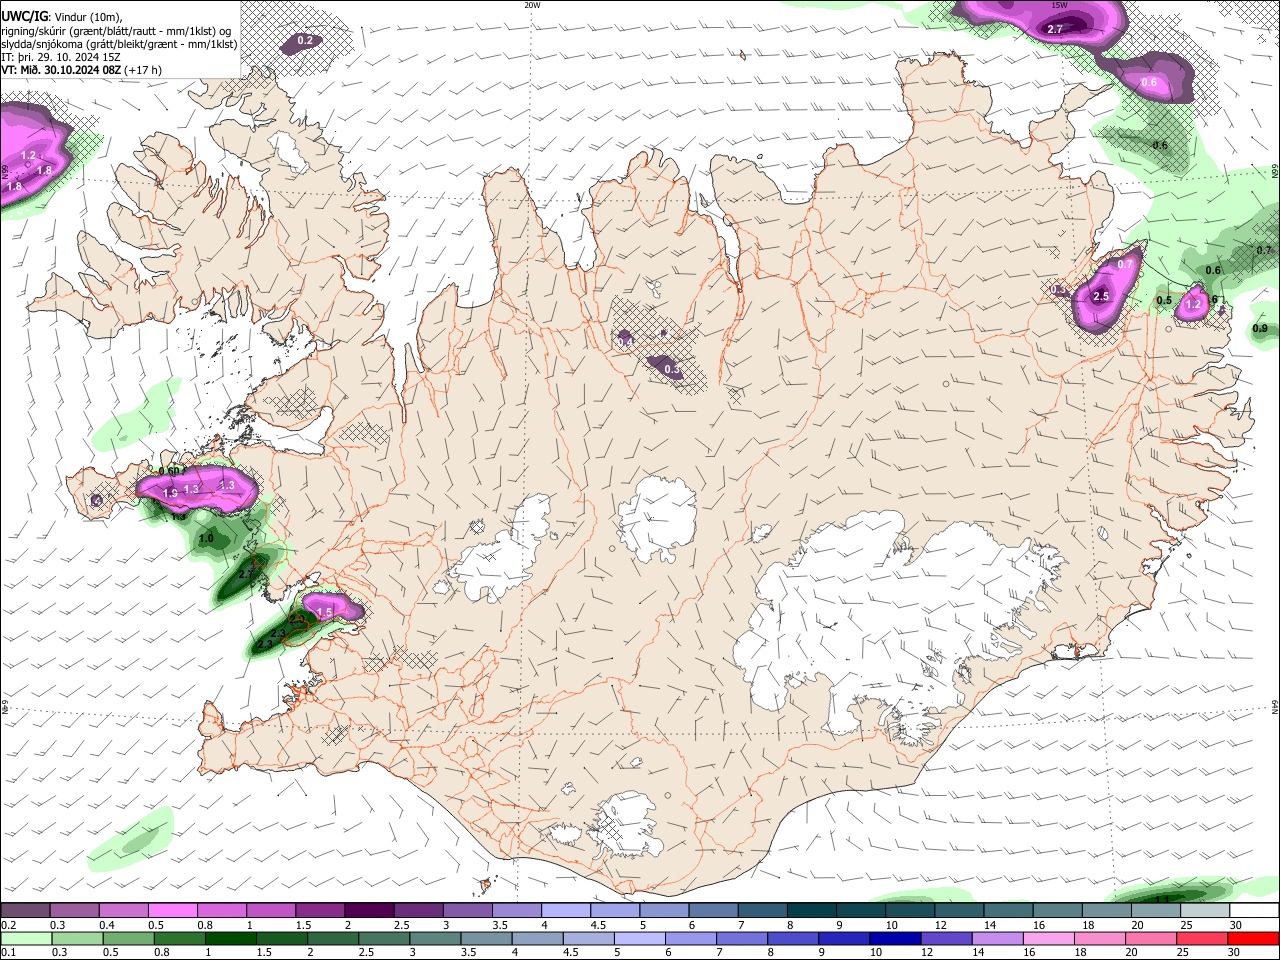Click the 1.1 value at the bottom green patch

point(1162,899)
